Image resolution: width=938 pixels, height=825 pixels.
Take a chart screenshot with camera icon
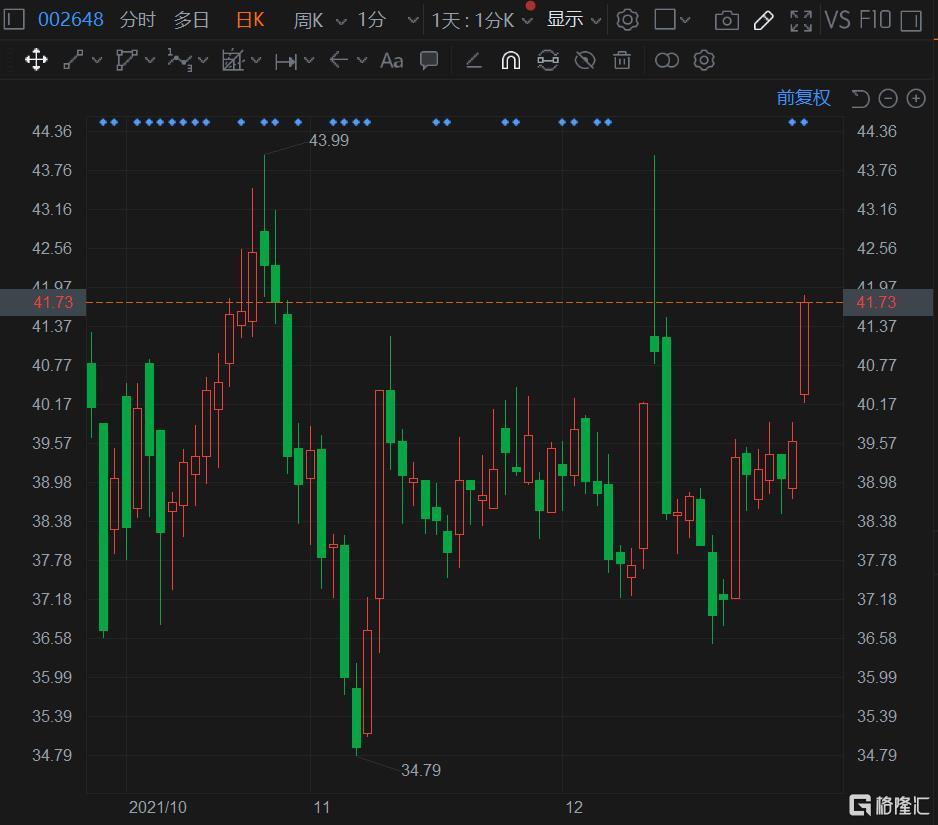click(x=726, y=21)
